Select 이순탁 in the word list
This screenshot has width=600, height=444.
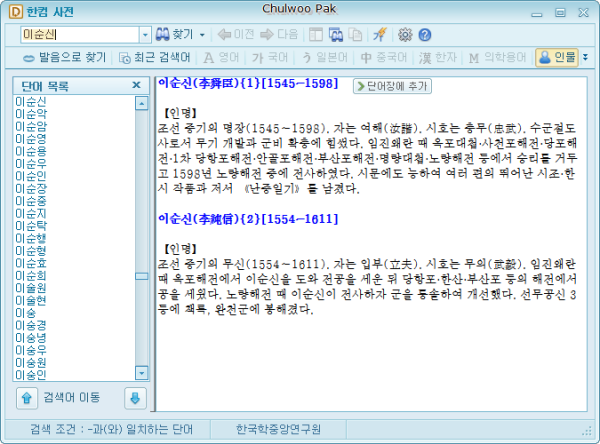pyautogui.click(x=31, y=226)
